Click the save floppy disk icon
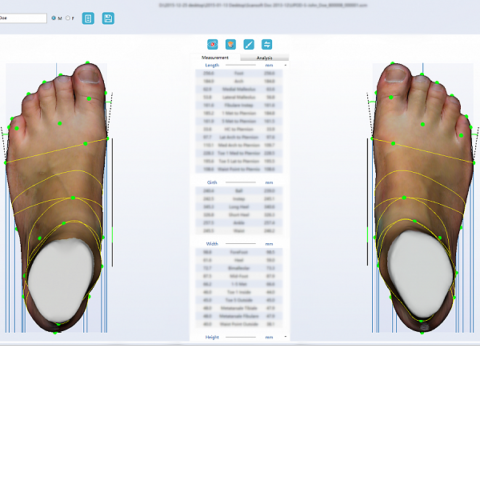 click(108, 18)
